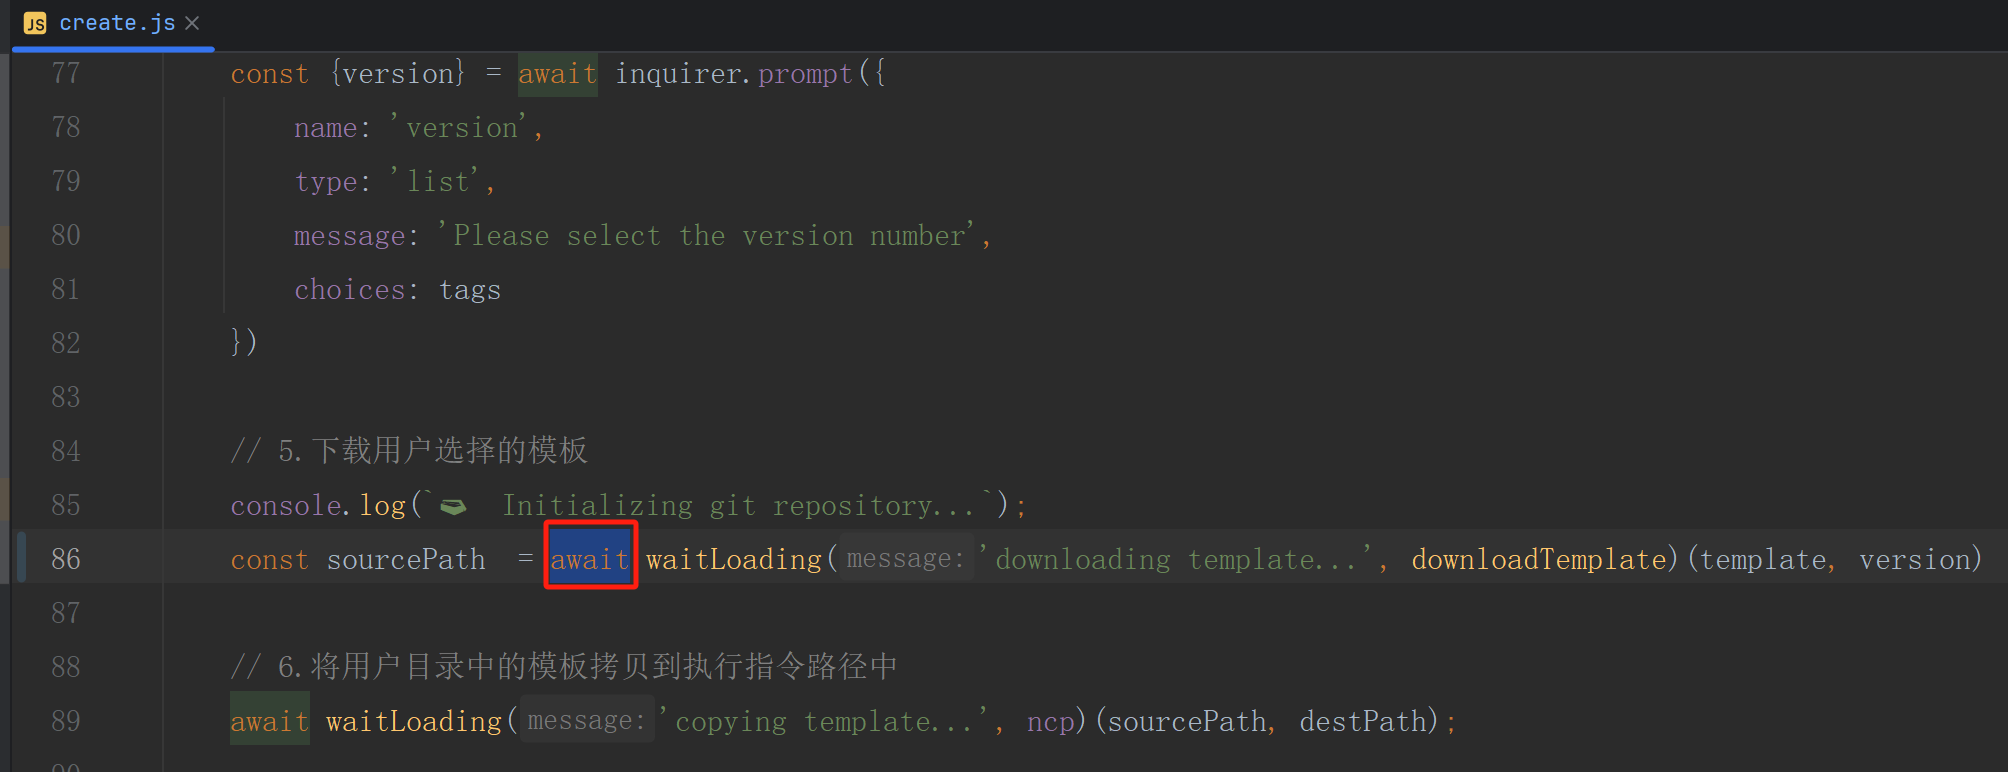The height and width of the screenshot is (772, 2008).
Task: Click the ncp argument on line 89
Action: [x=1050, y=721]
